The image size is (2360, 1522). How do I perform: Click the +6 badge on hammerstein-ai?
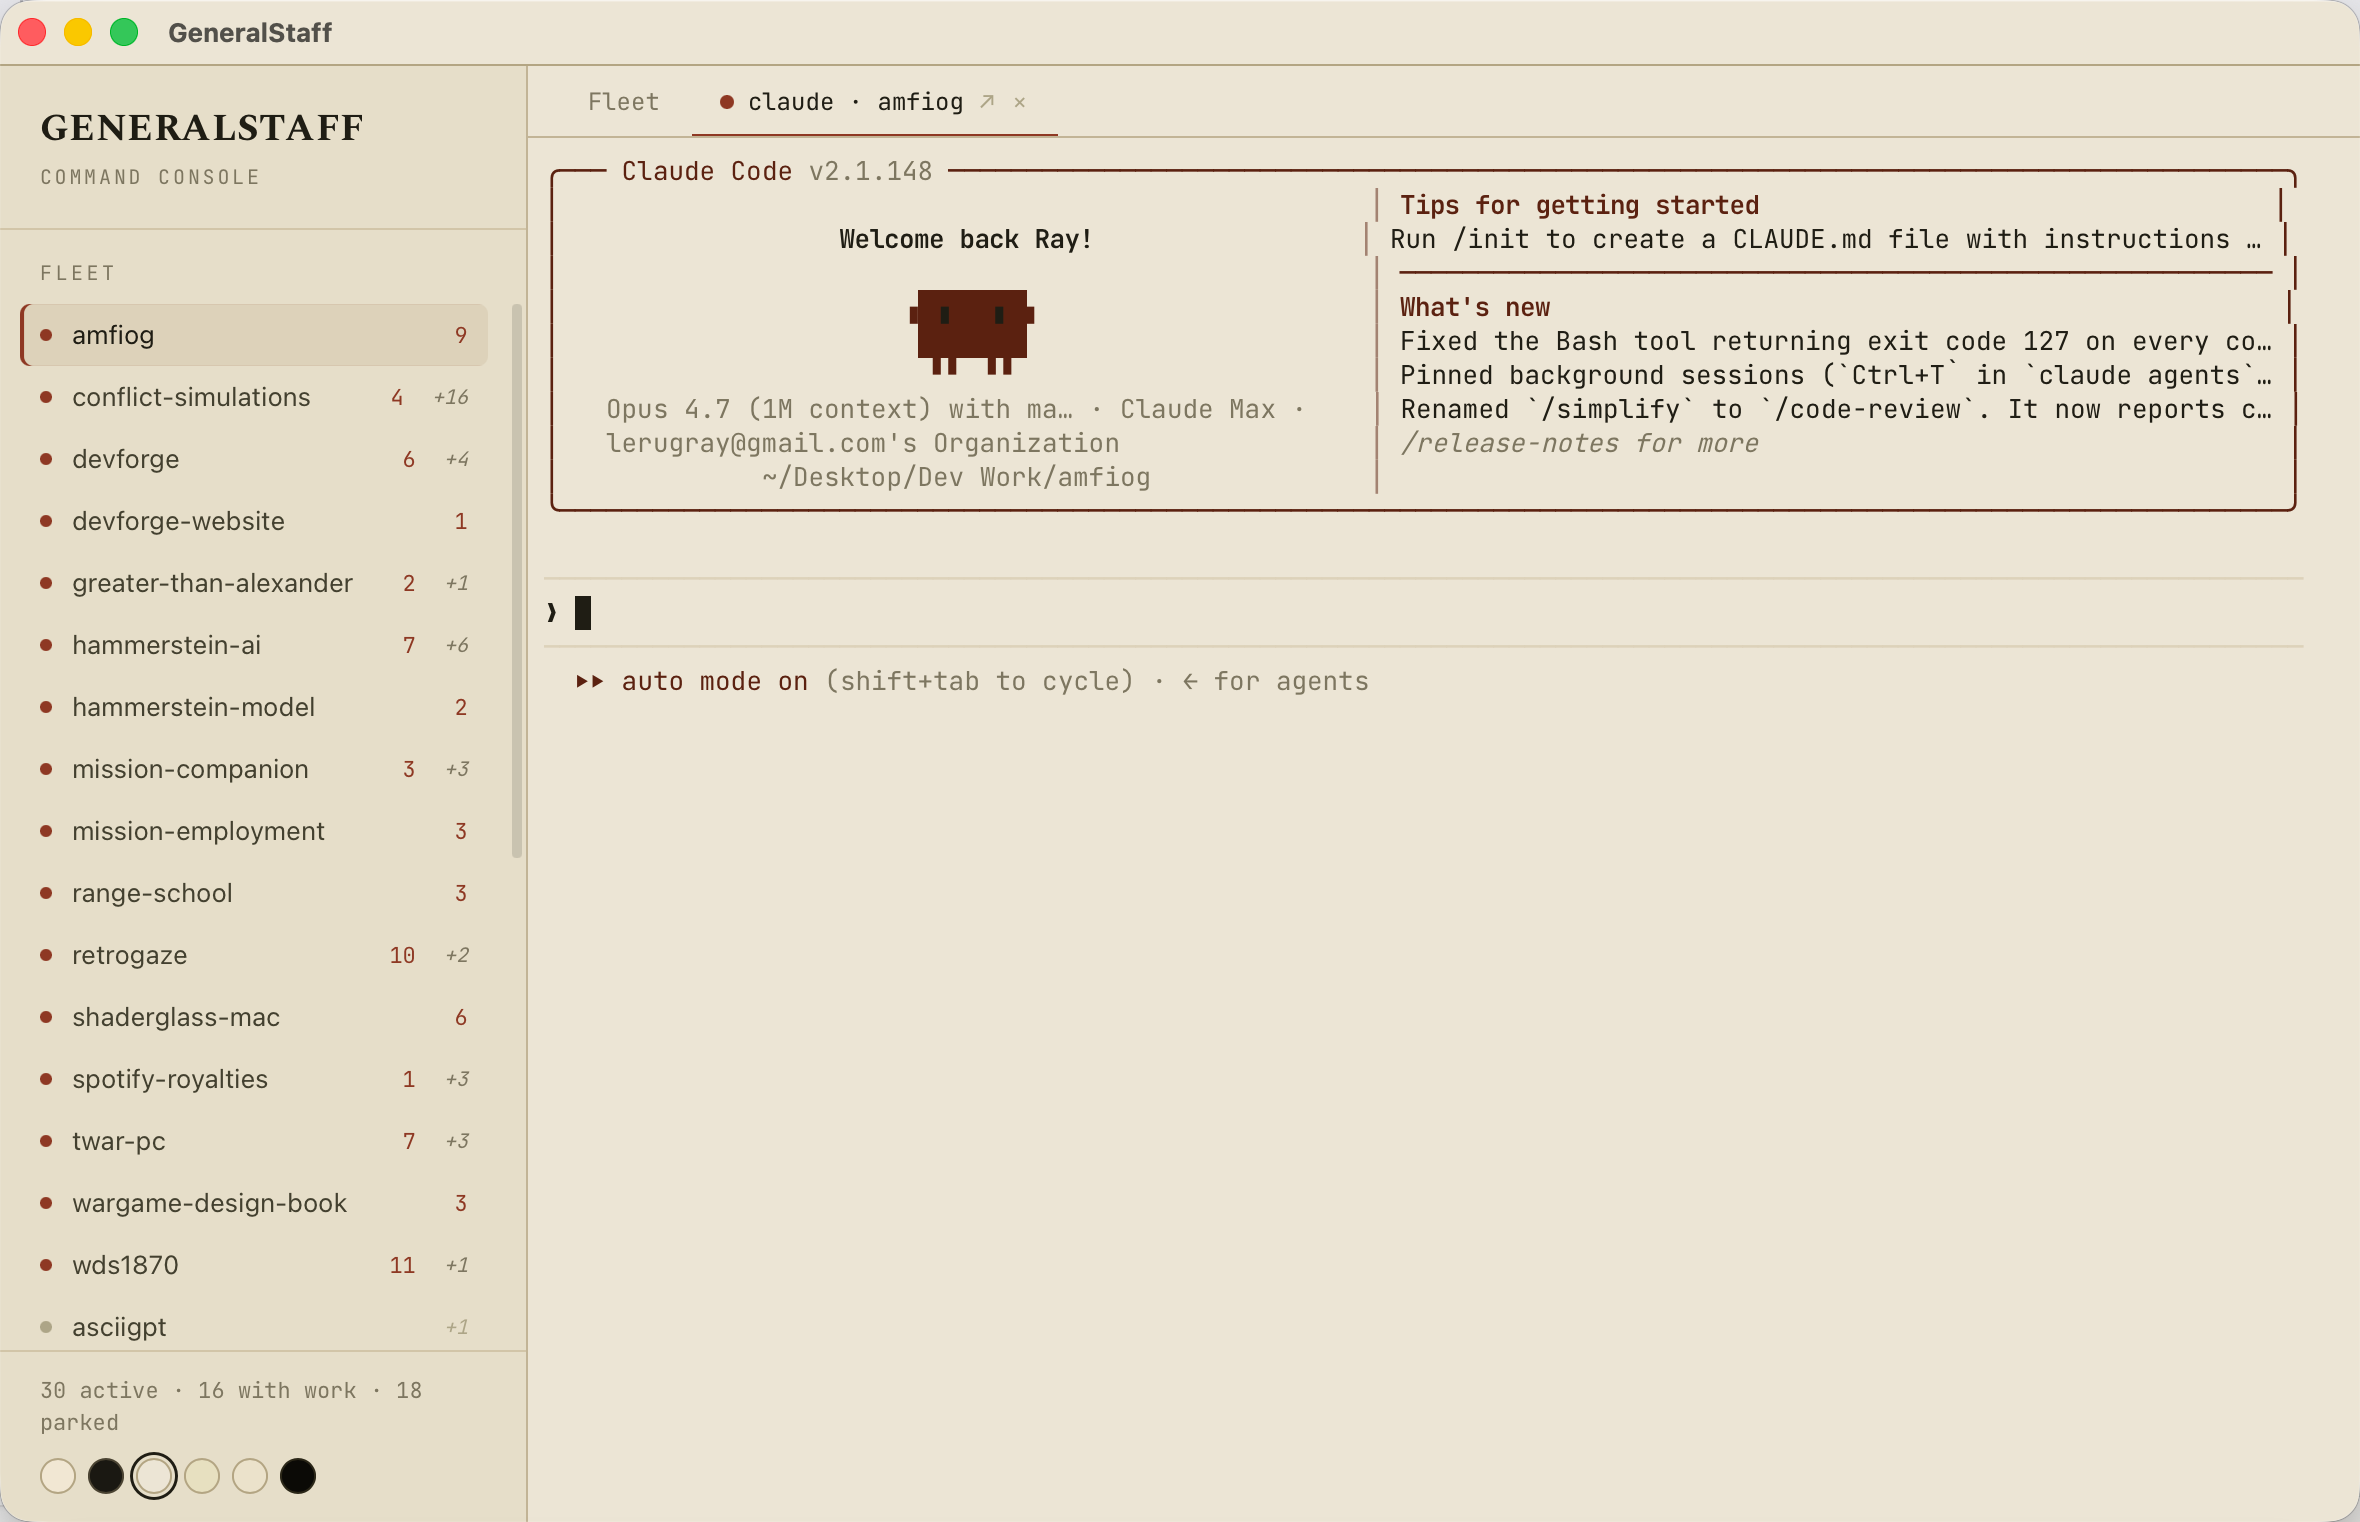457,645
